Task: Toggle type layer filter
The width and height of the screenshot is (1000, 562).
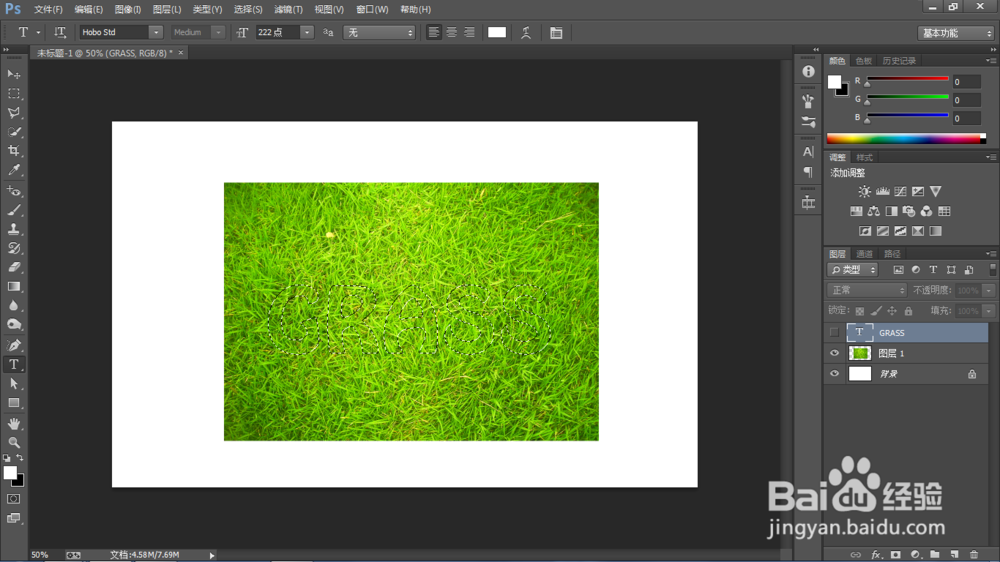Action: point(933,270)
